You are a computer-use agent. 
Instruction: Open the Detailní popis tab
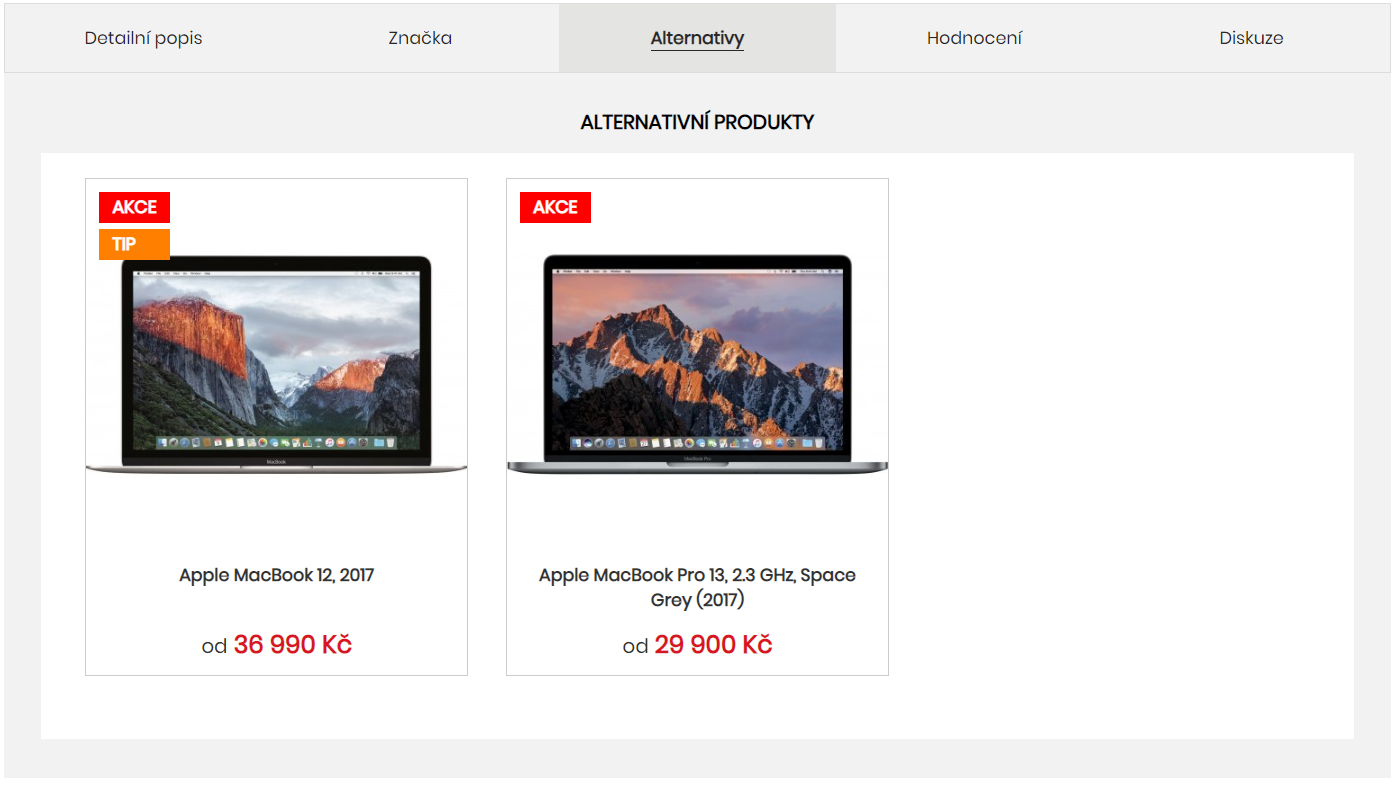143,38
